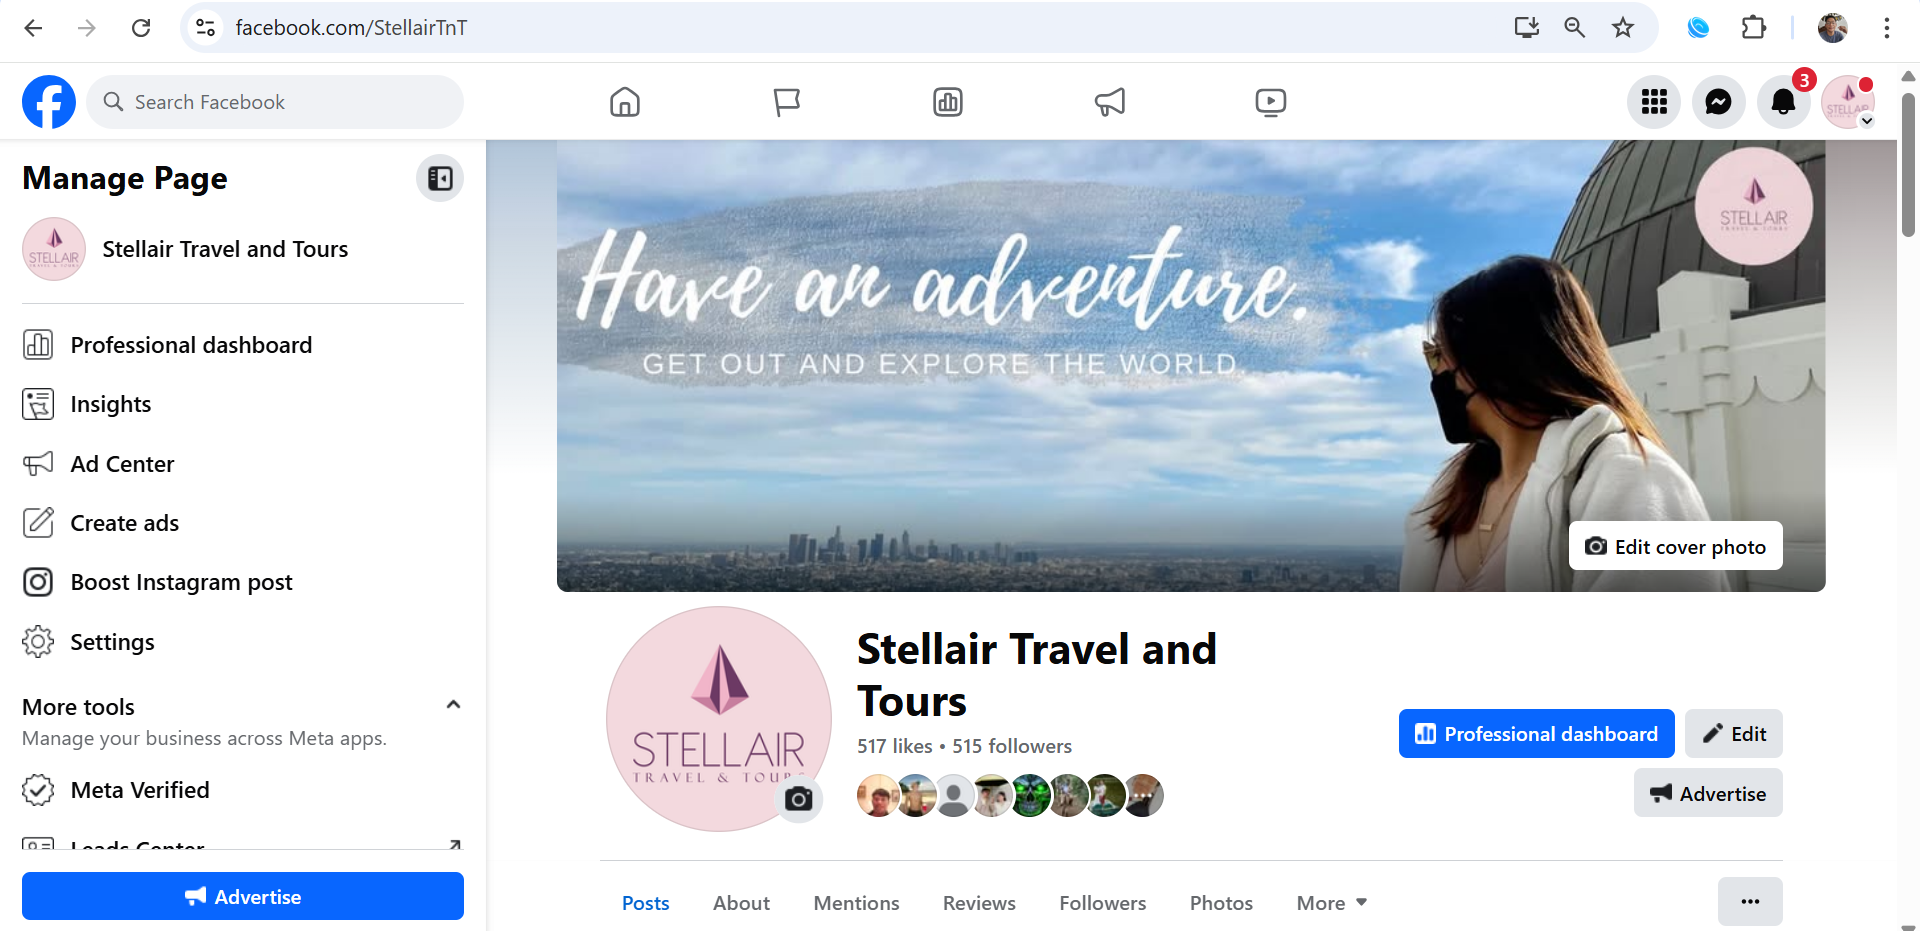
Task: Click into the Search Facebook field
Action: (x=275, y=102)
